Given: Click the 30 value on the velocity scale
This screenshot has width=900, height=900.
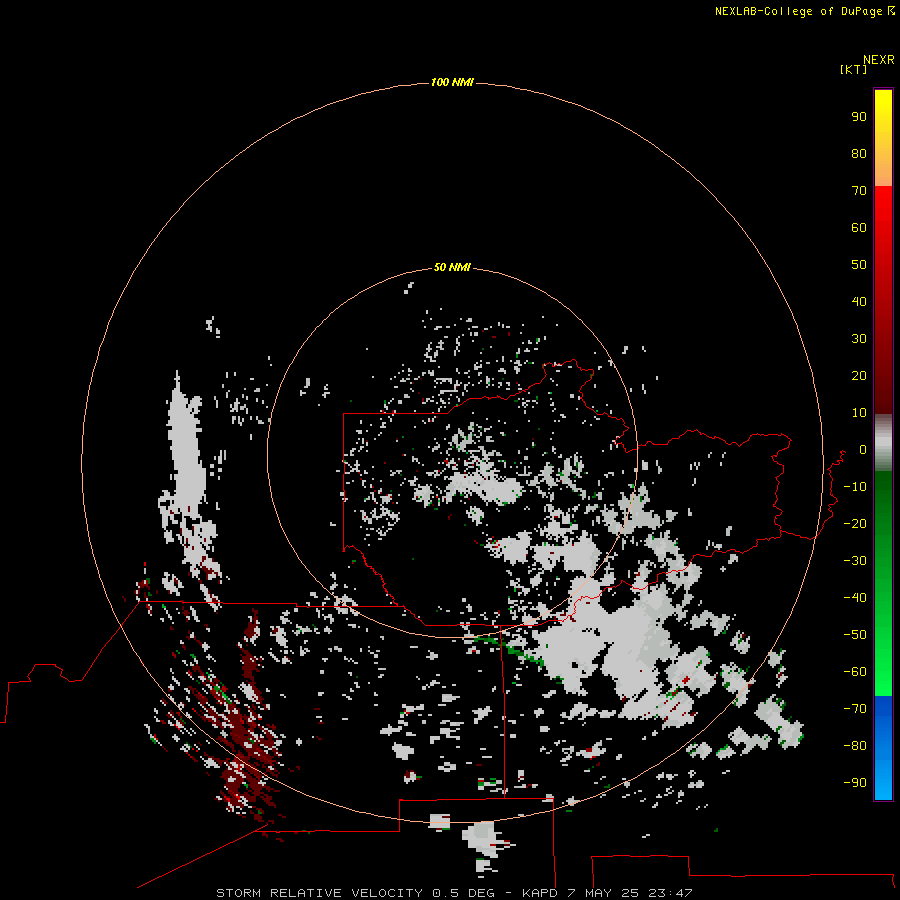Looking at the screenshot, I should tap(859, 339).
